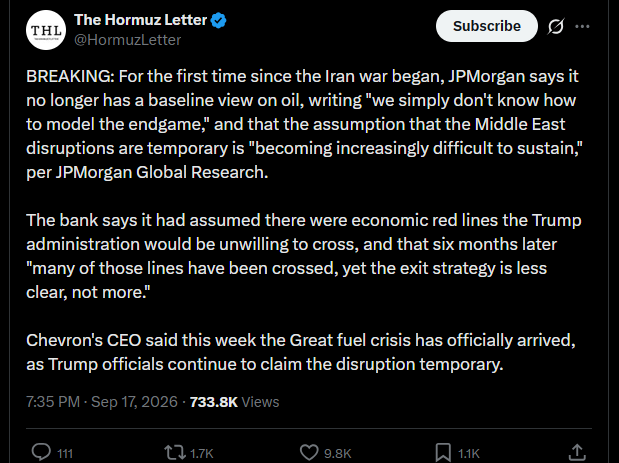Click the Grok explain-post icon

(x=556, y=26)
